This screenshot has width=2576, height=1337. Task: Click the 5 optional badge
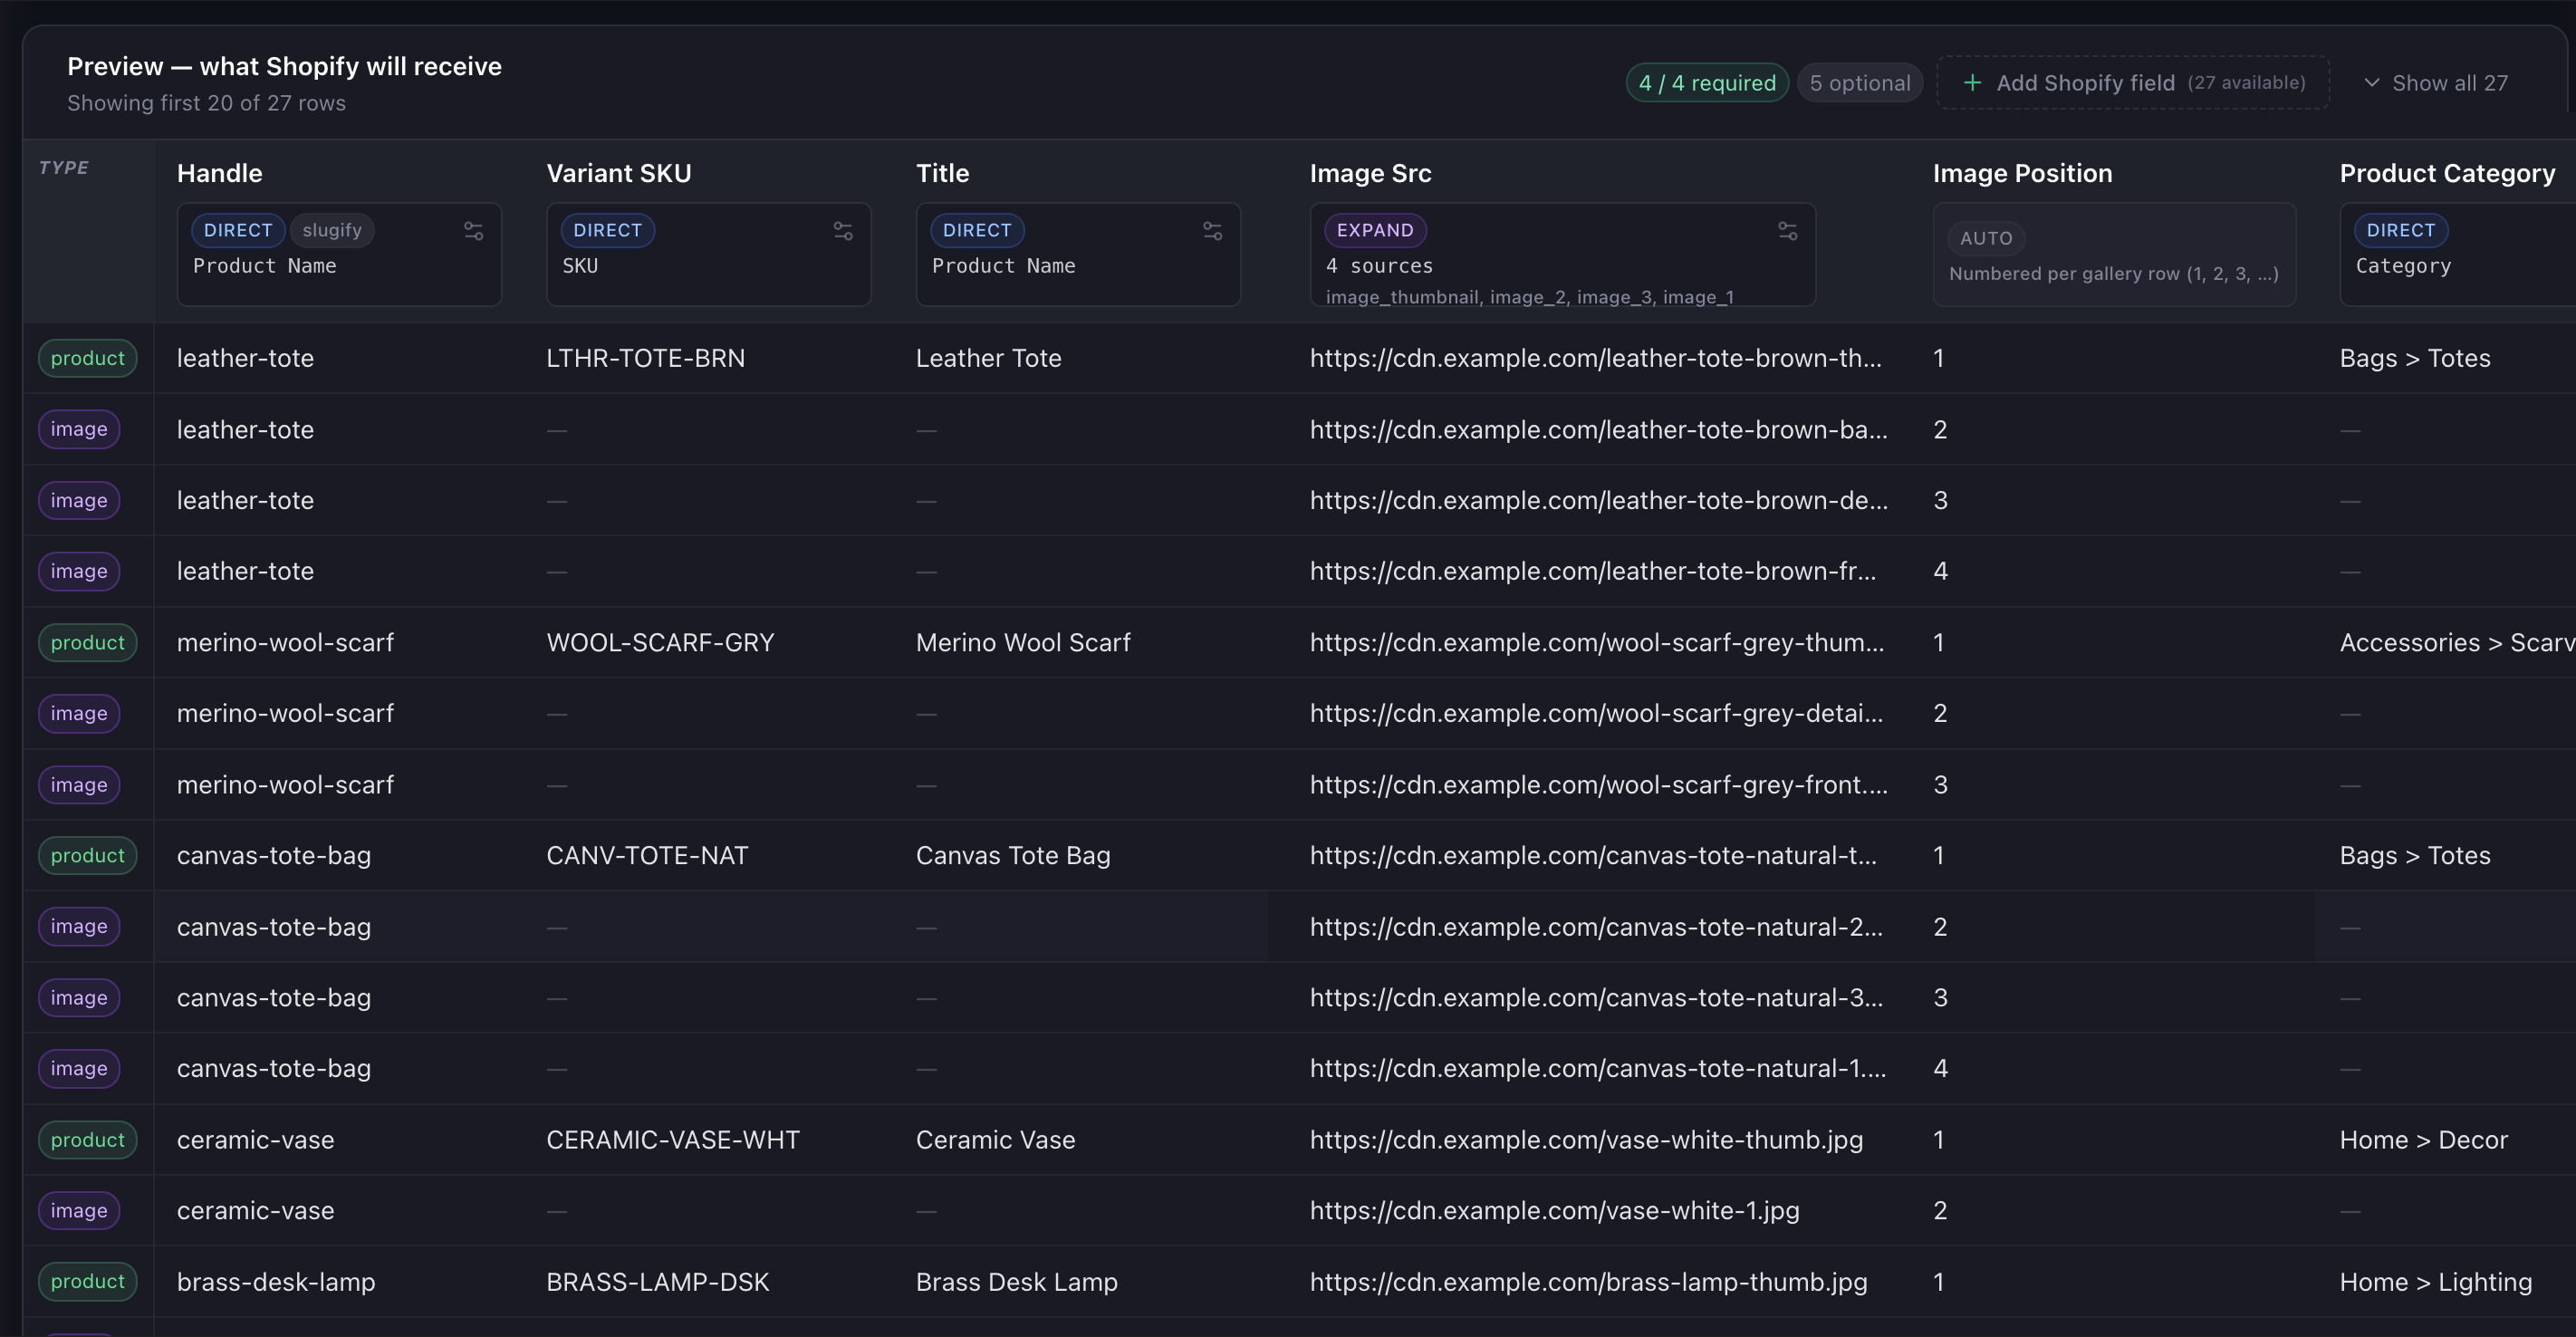coord(1859,83)
